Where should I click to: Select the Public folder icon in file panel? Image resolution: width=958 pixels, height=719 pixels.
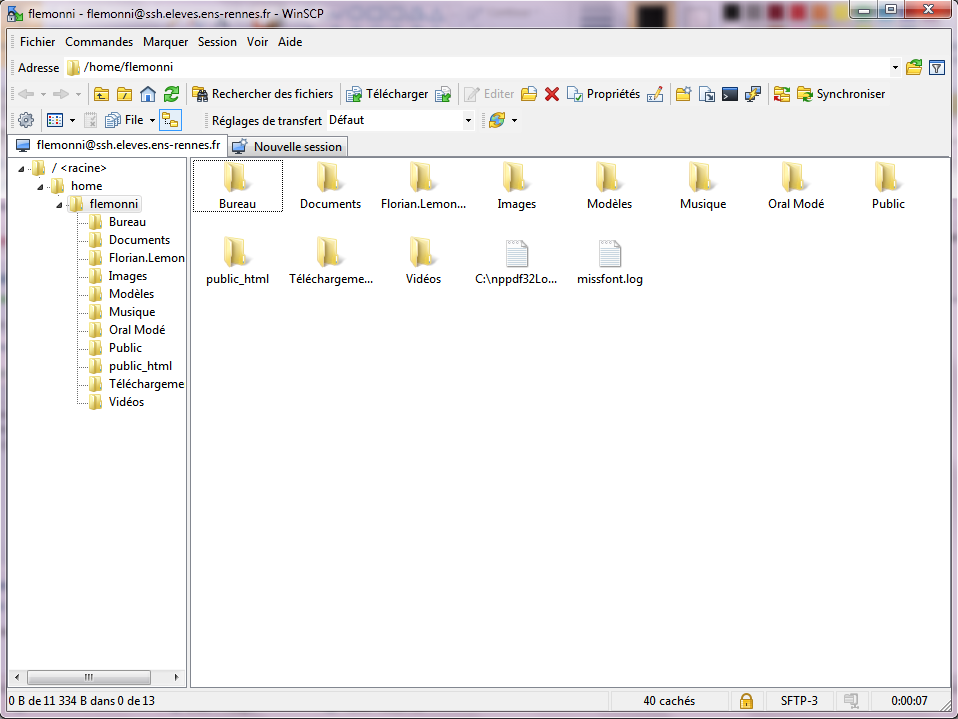(888, 177)
